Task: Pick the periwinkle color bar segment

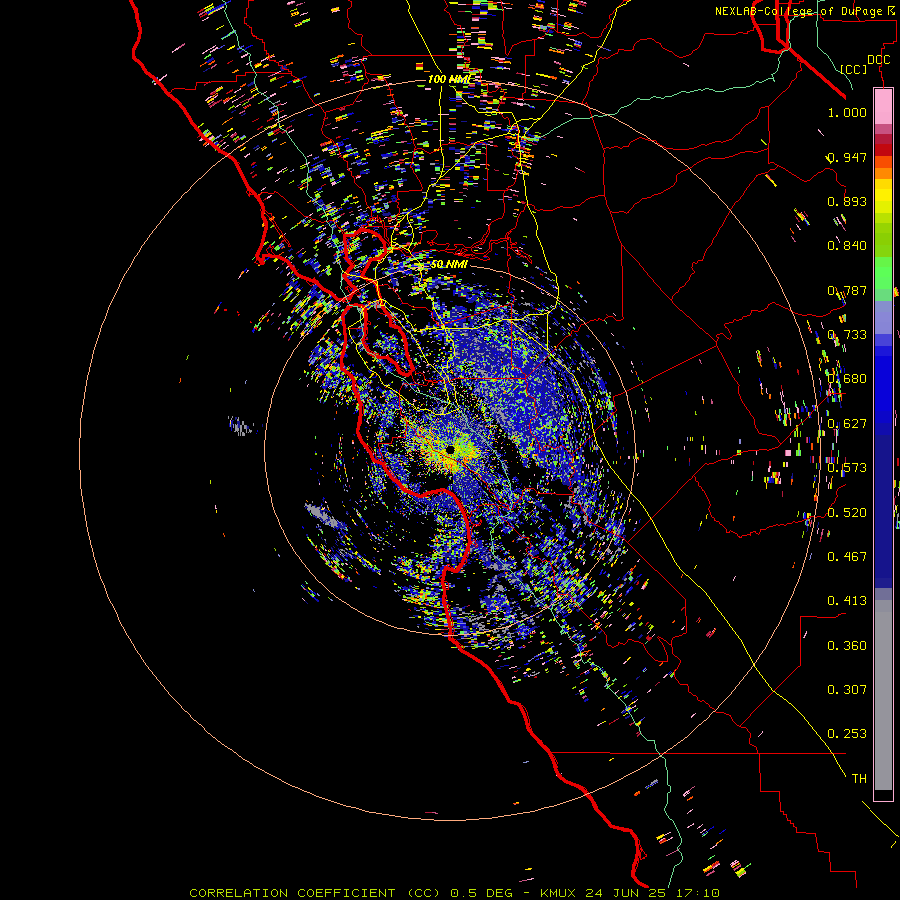Action: click(x=883, y=317)
